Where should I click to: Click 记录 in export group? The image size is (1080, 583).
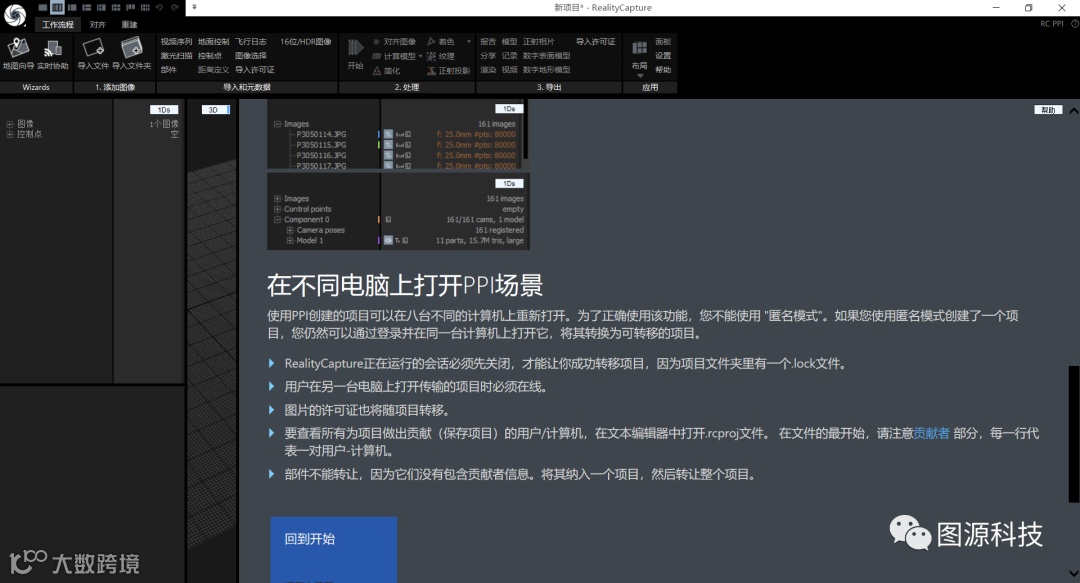(x=510, y=56)
